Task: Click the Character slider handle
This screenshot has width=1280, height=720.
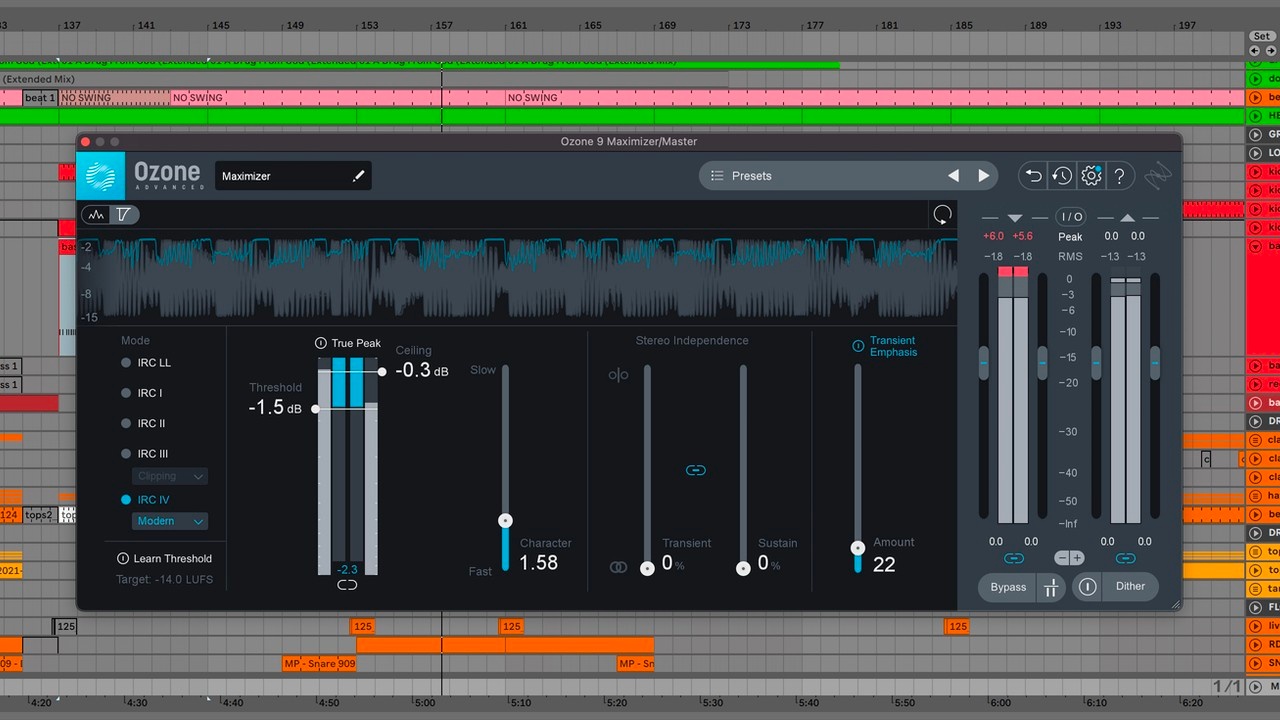Action: coord(506,521)
